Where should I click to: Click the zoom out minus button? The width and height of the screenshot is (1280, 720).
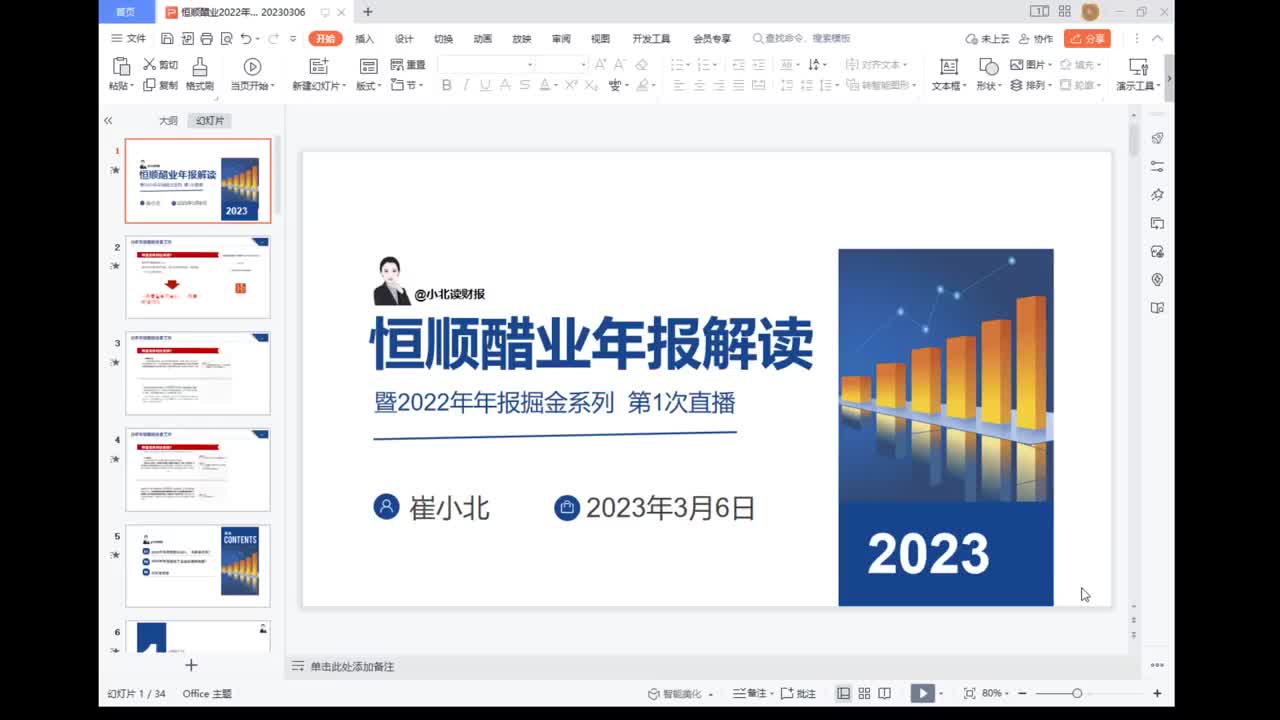click(1021, 693)
